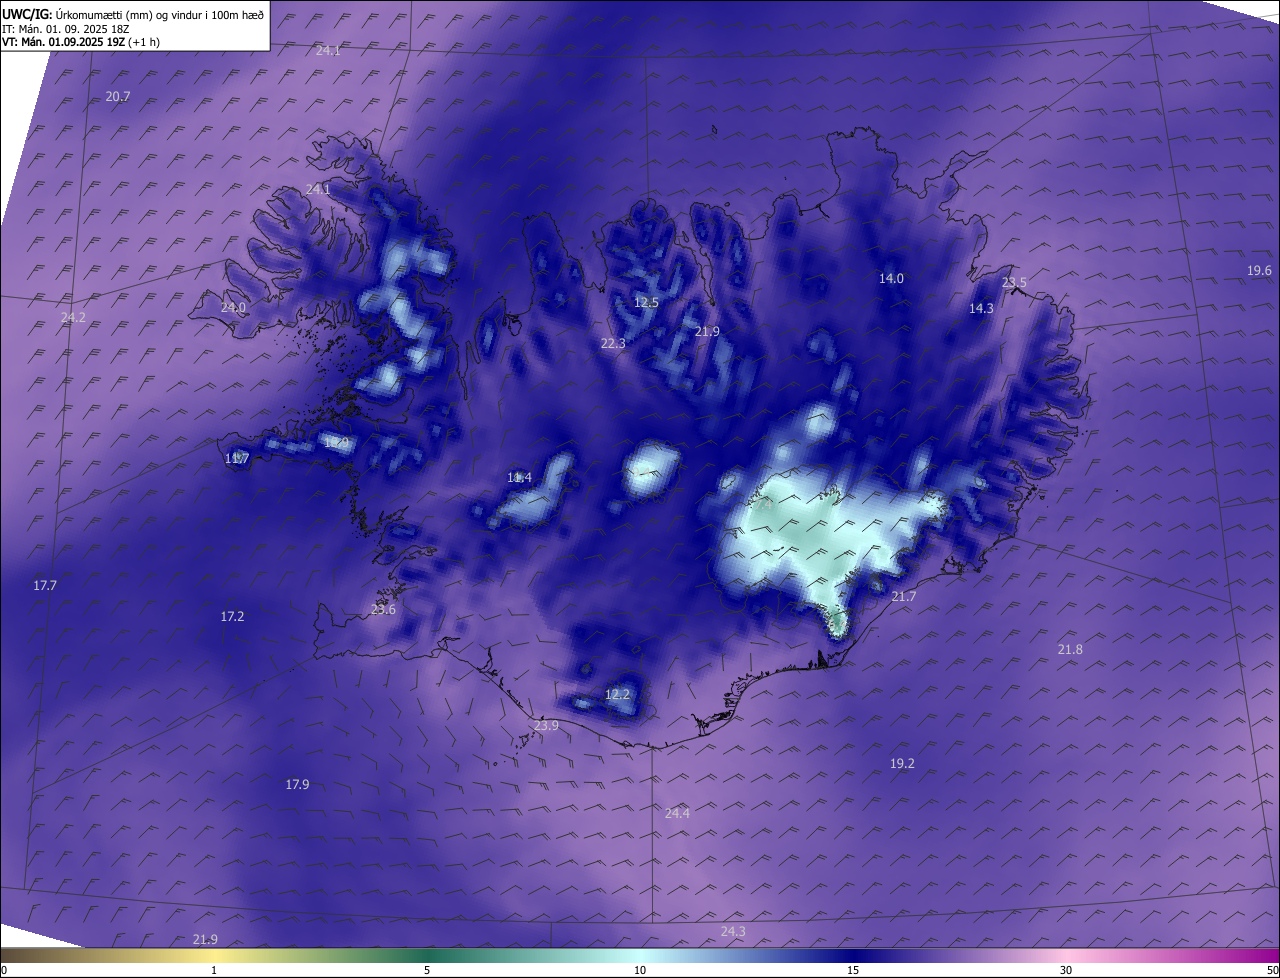
Task: Click the 21.8 value label offshore southeast
Action: point(1070,649)
